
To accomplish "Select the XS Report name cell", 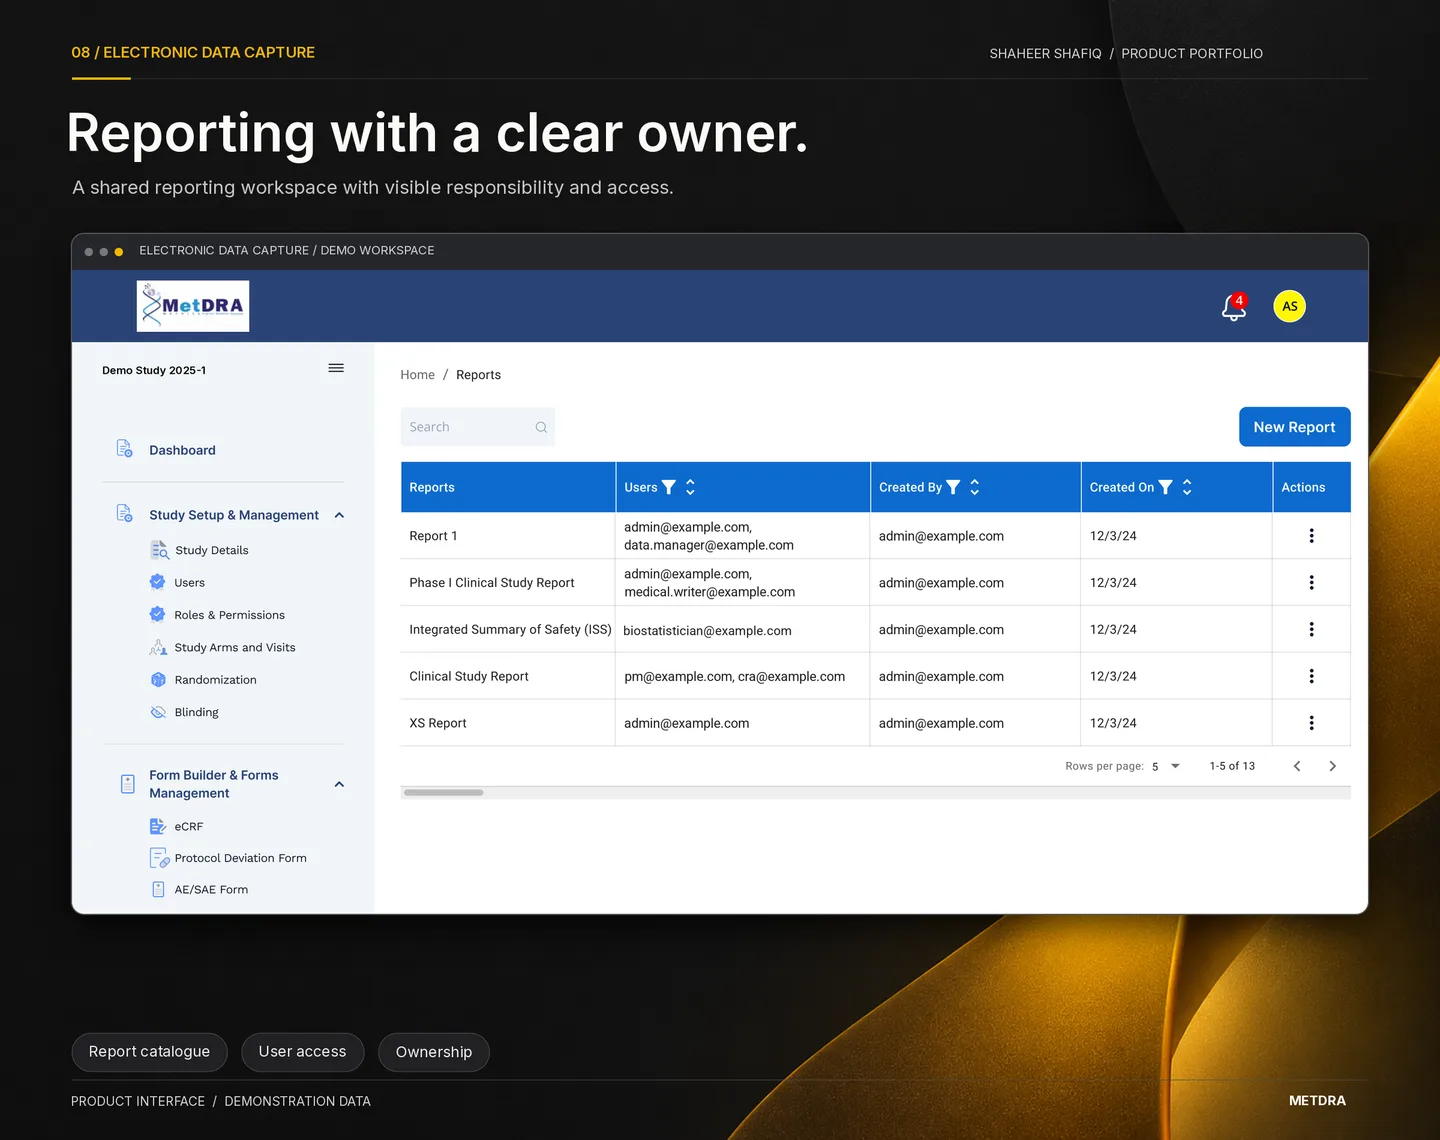I will coord(508,723).
